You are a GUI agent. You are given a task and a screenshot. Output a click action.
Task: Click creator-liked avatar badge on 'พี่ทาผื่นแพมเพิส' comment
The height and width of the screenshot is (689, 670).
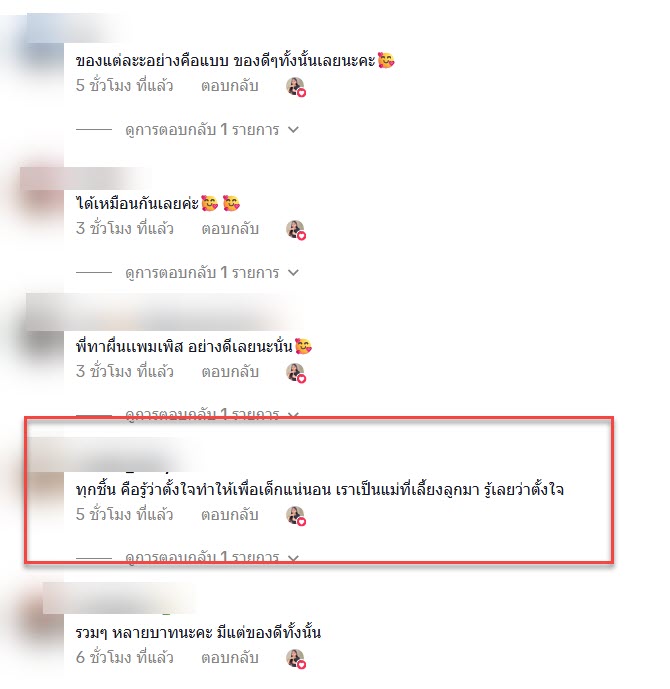click(x=296, y=373)
